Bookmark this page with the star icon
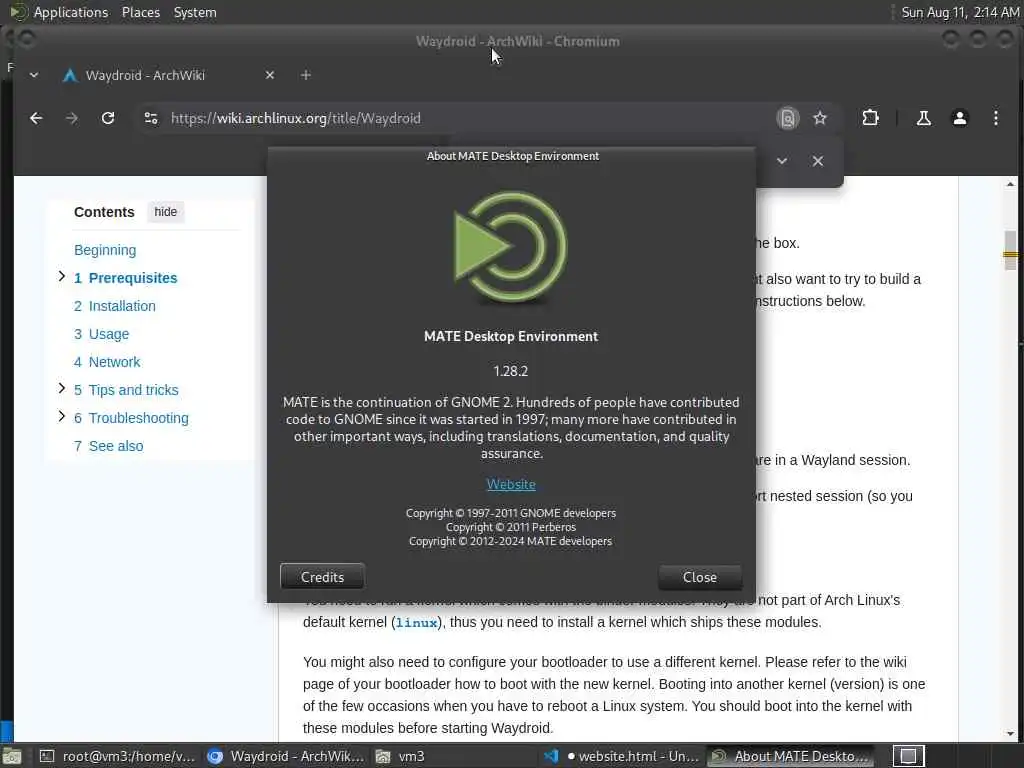Image resolution: width=1024 pixels, height=768 pixels. pos(820,118)
